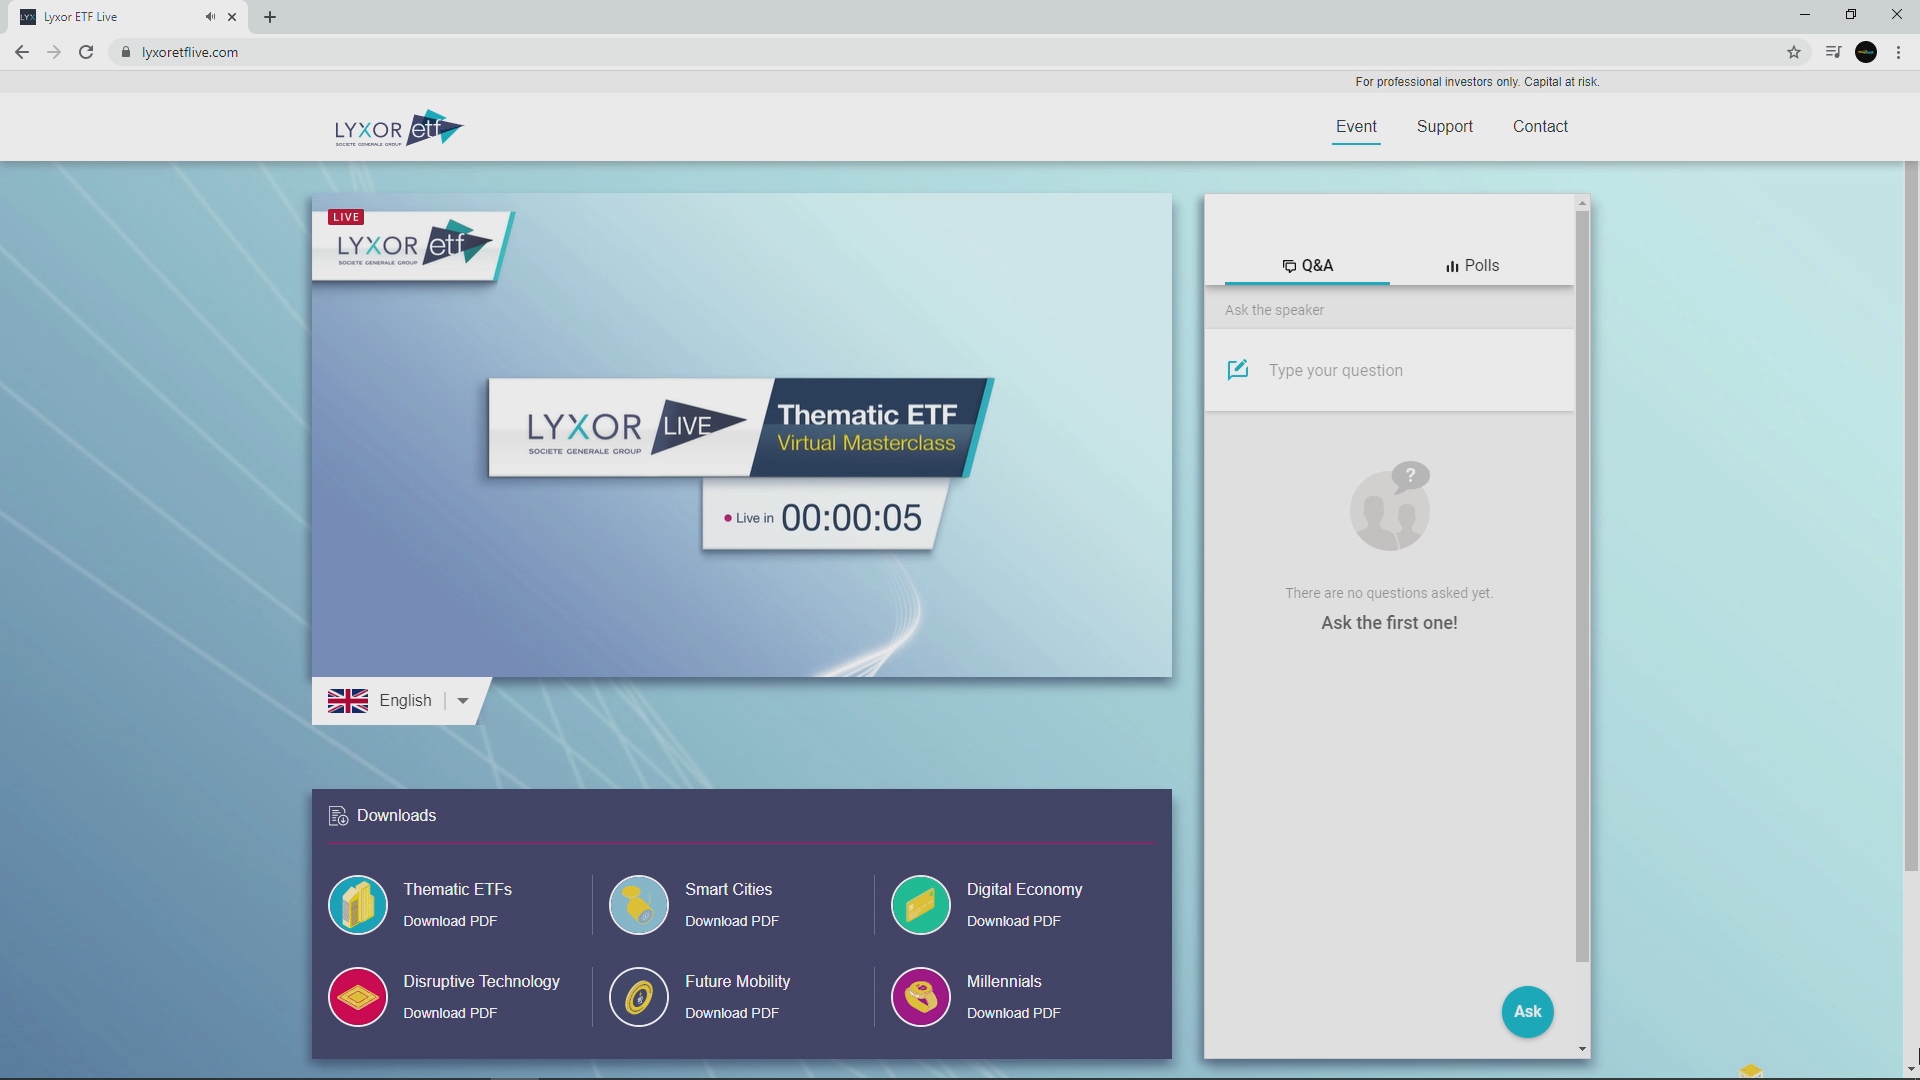Screen dimensions: 1920x1080
Task: Close the Lyxor ETF Live tab
Action: (232, 17)
